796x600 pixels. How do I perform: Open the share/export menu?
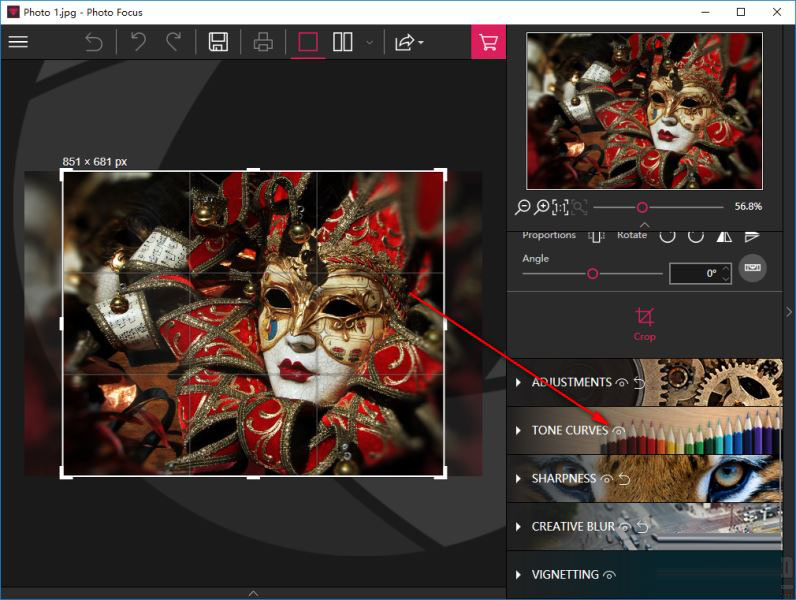point(408,43)
